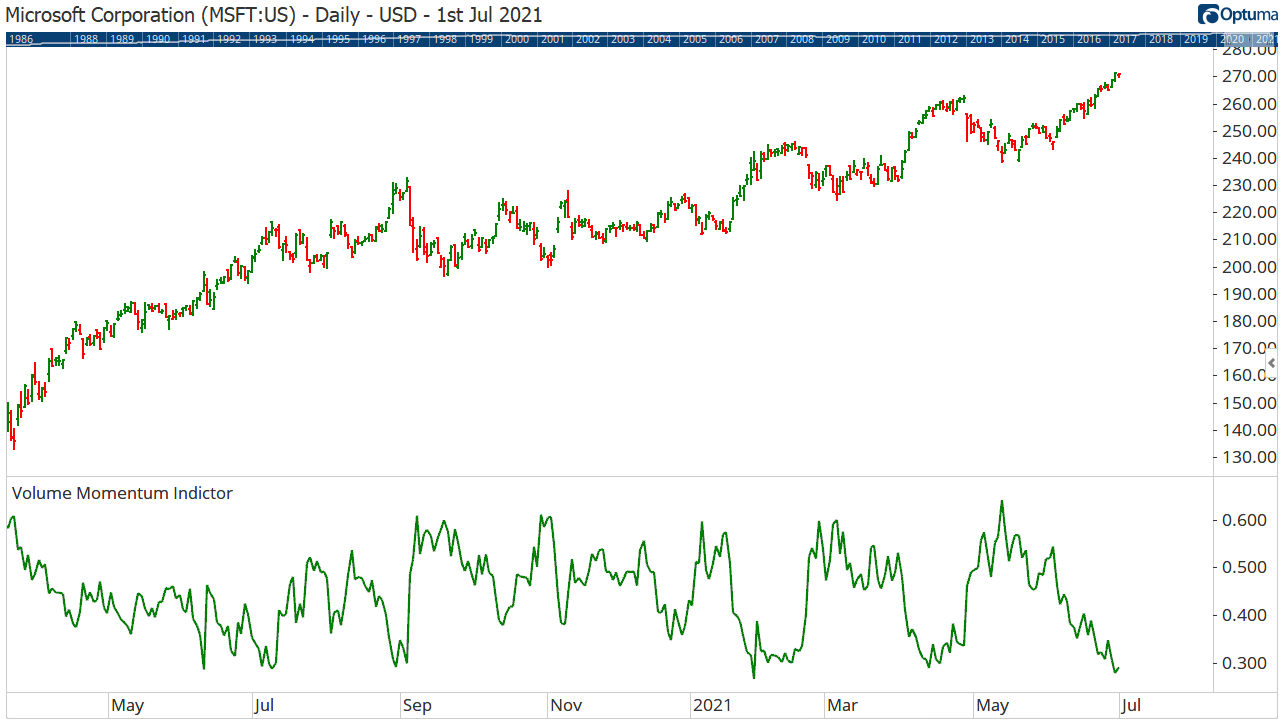This screenshot has height=726, width=1284.
Task: Select 2014 on the year timeline bar
Action: pyautogui.click(x=1017, y=39)
